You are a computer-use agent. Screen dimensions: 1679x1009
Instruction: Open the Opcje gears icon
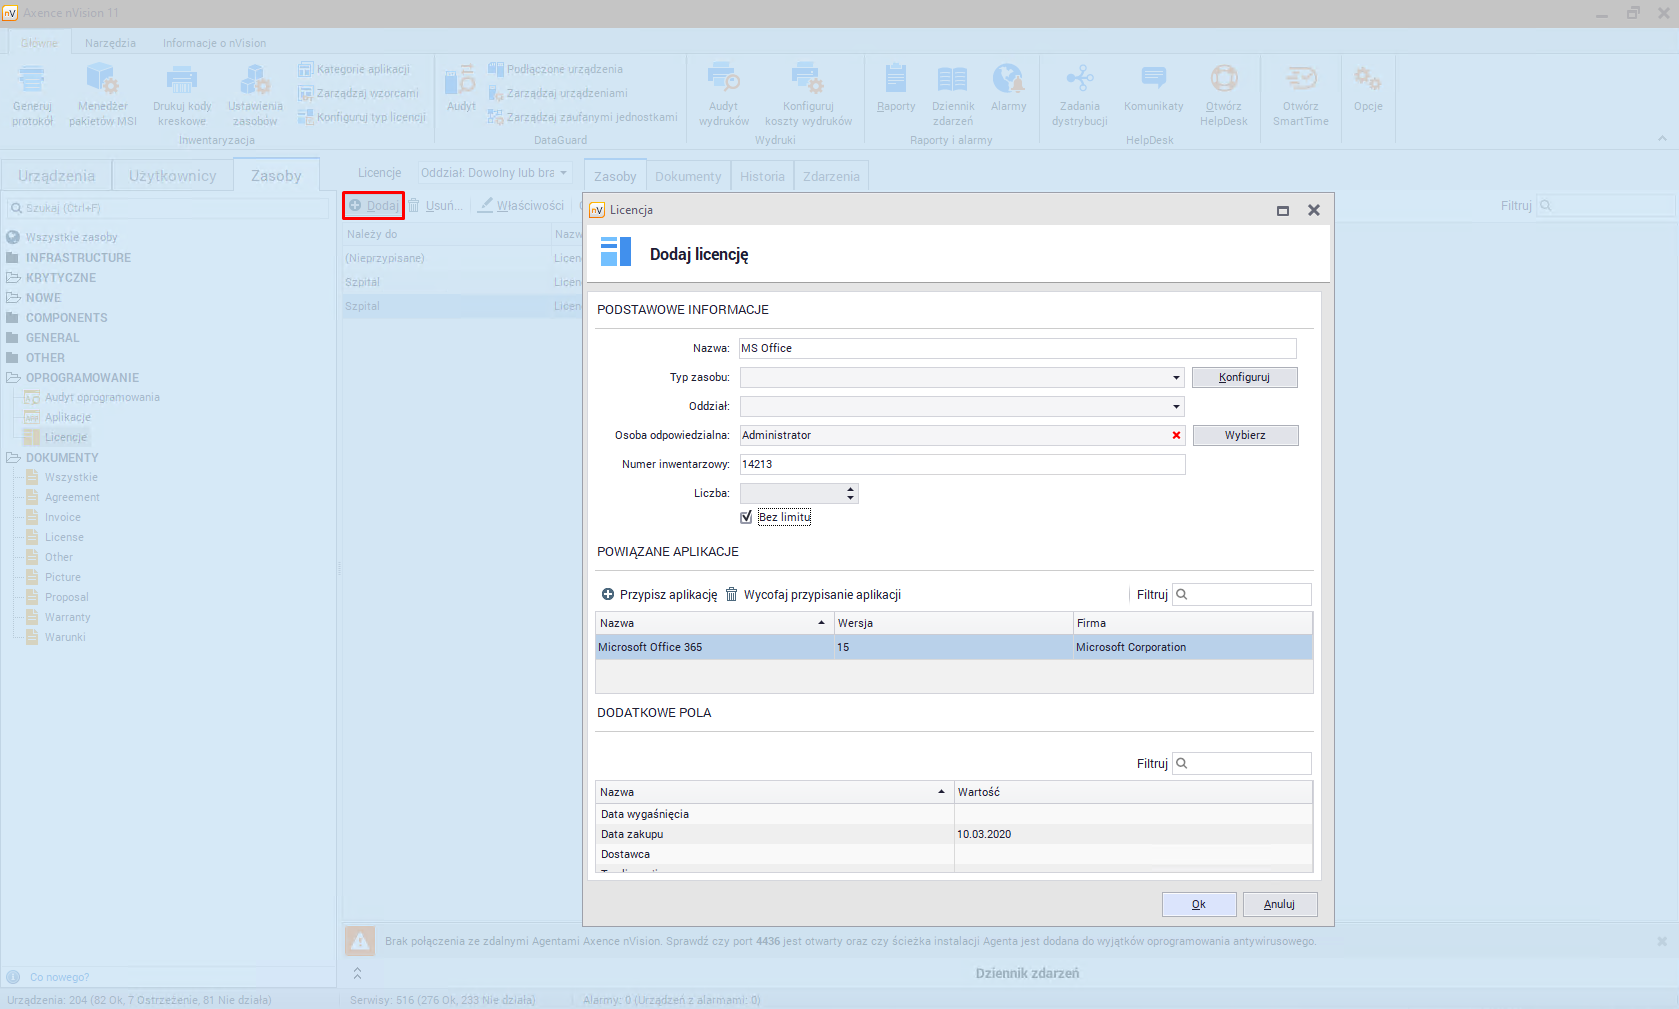pyautogui.click(x=1367, y=79)
